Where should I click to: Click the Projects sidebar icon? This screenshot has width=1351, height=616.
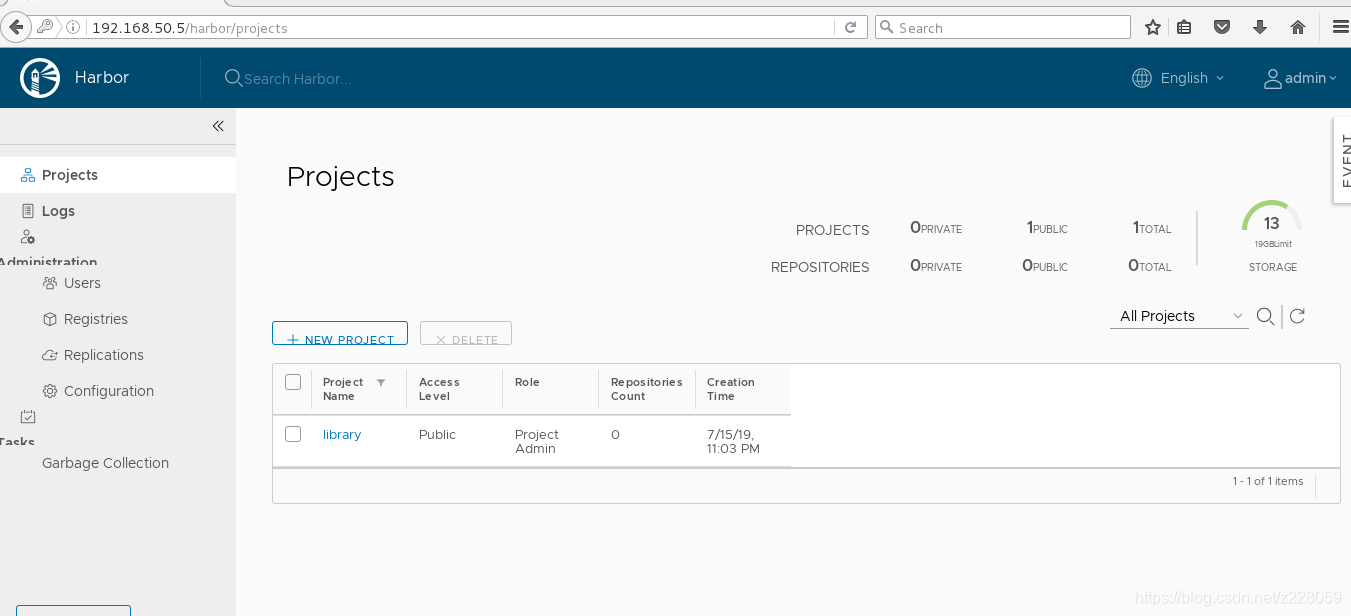tap(28, 175)
